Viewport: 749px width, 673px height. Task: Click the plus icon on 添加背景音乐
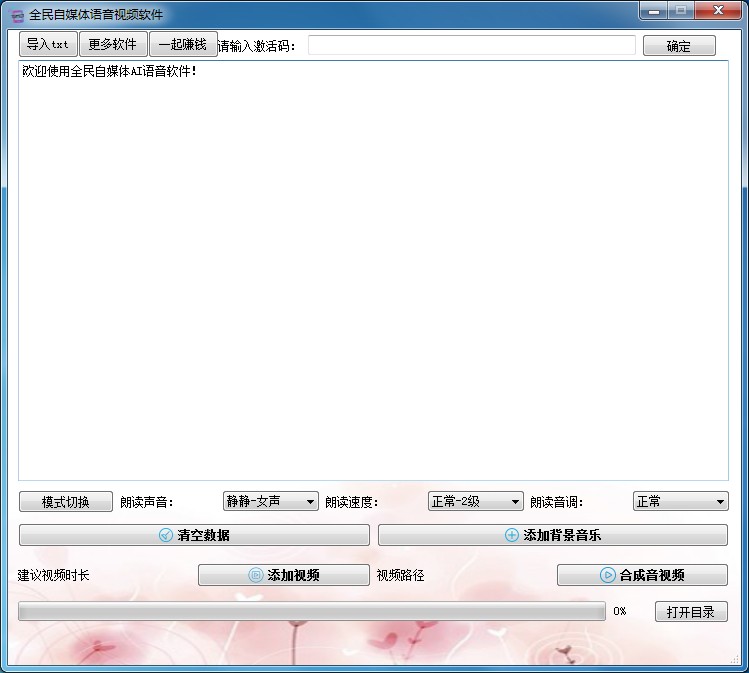click(512, 535)
